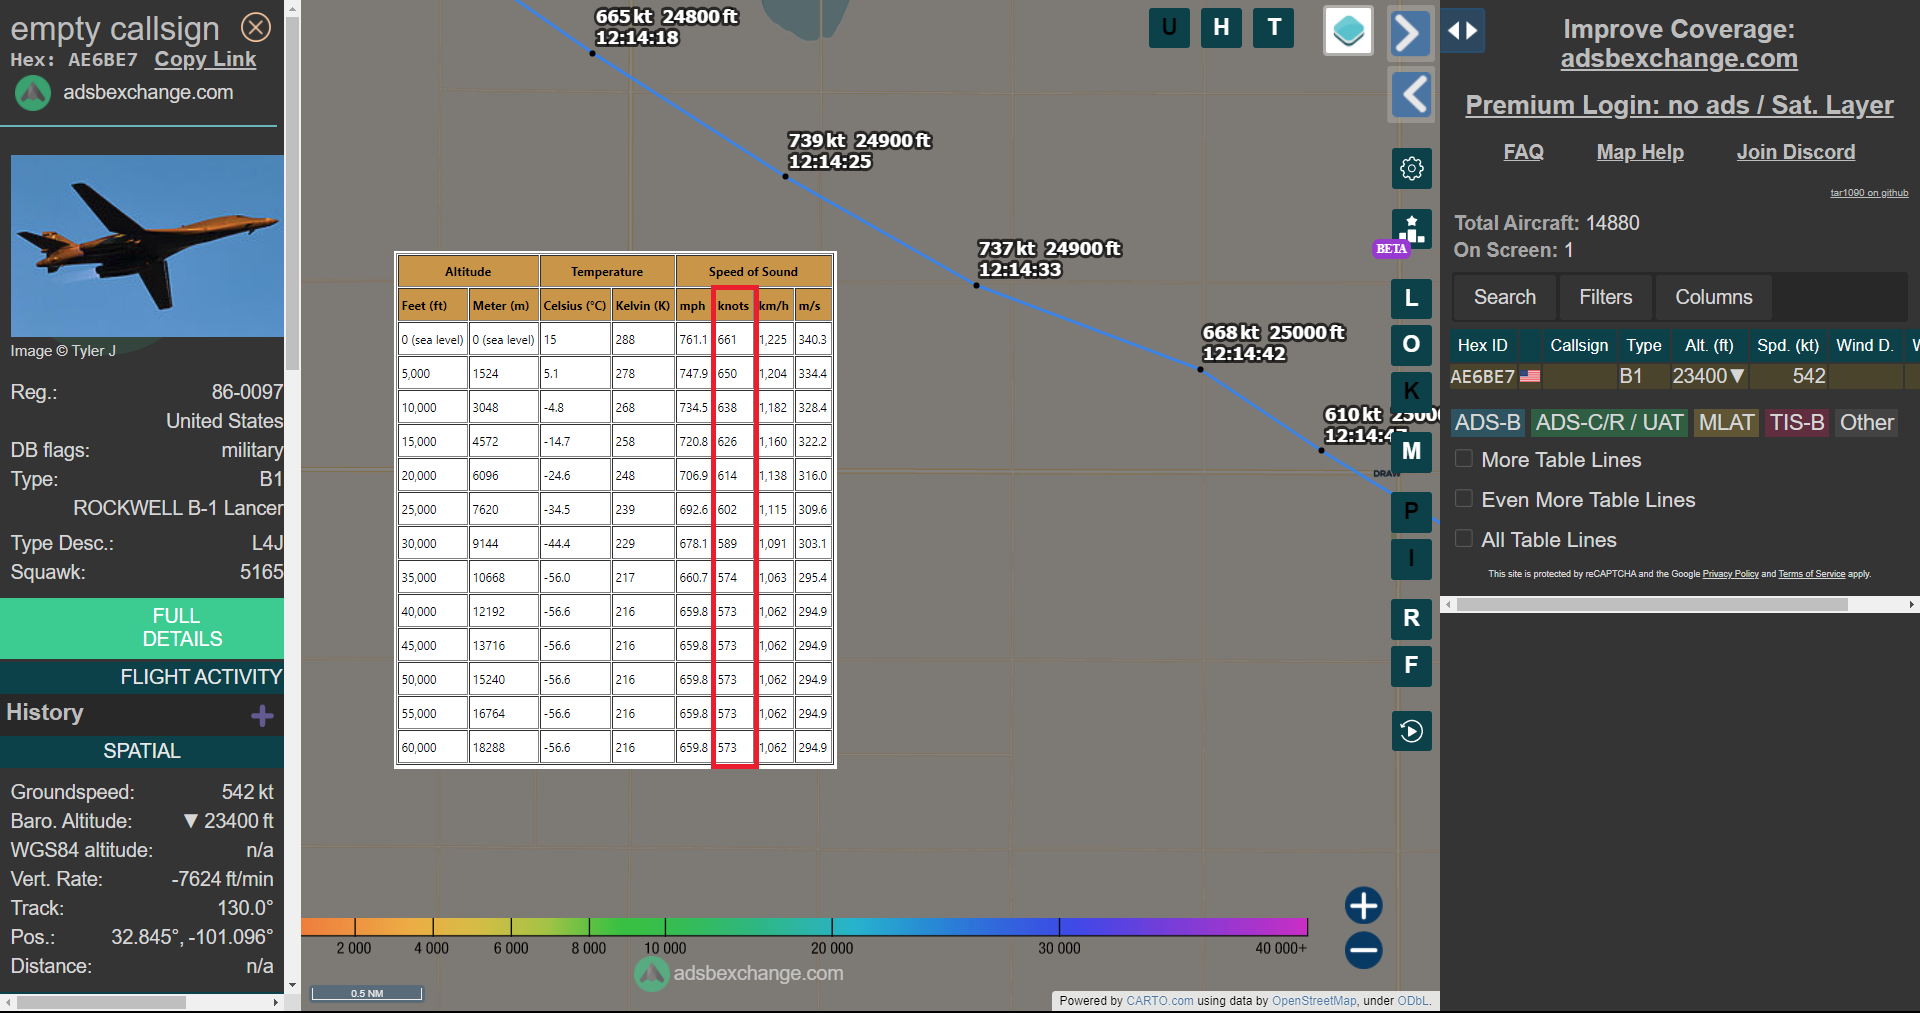The width and height of the screenshot is (1920, 1013).
Task: View the B-1 Lancer aircraft photo
Action: tap(147, 245)
